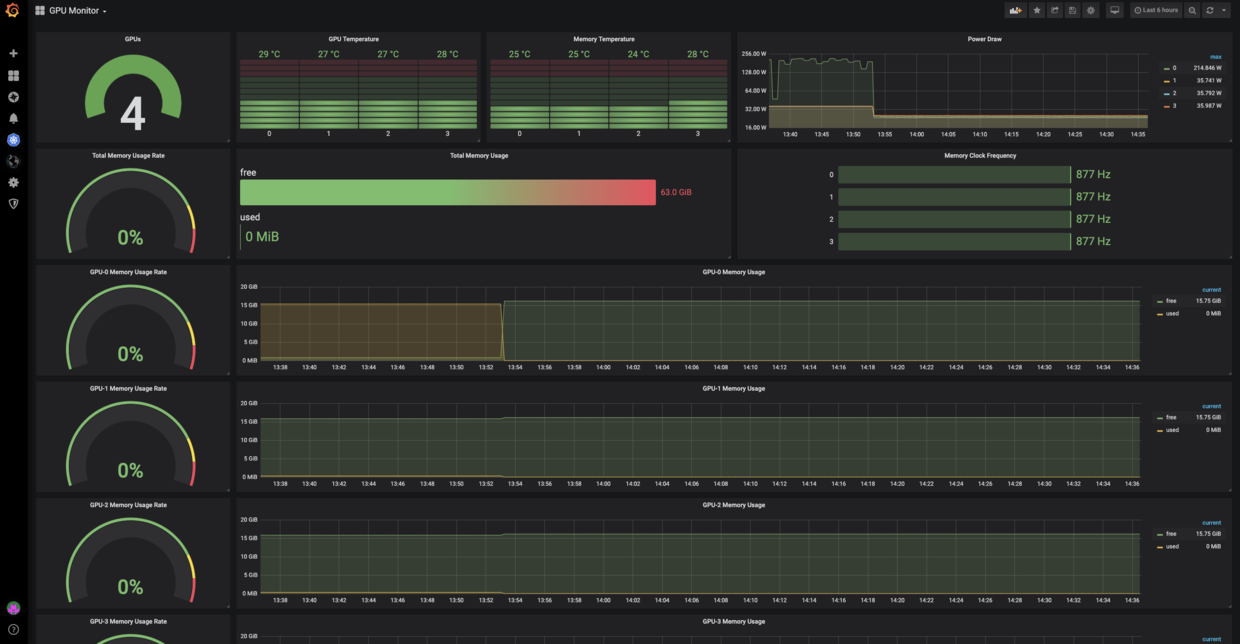Image resolution: width=1240 pixels, height=644 pixels.
Task: Open the refresh interval dropdown arrow
Action: click(x=1224, y=10)
